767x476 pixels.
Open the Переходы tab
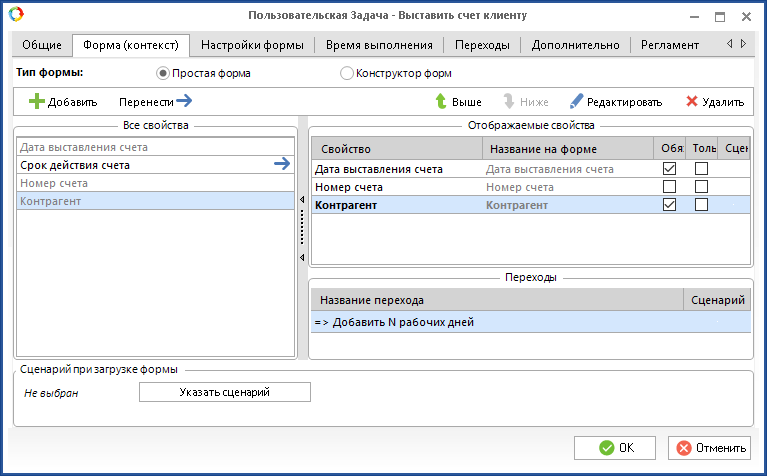click(482, 45)
